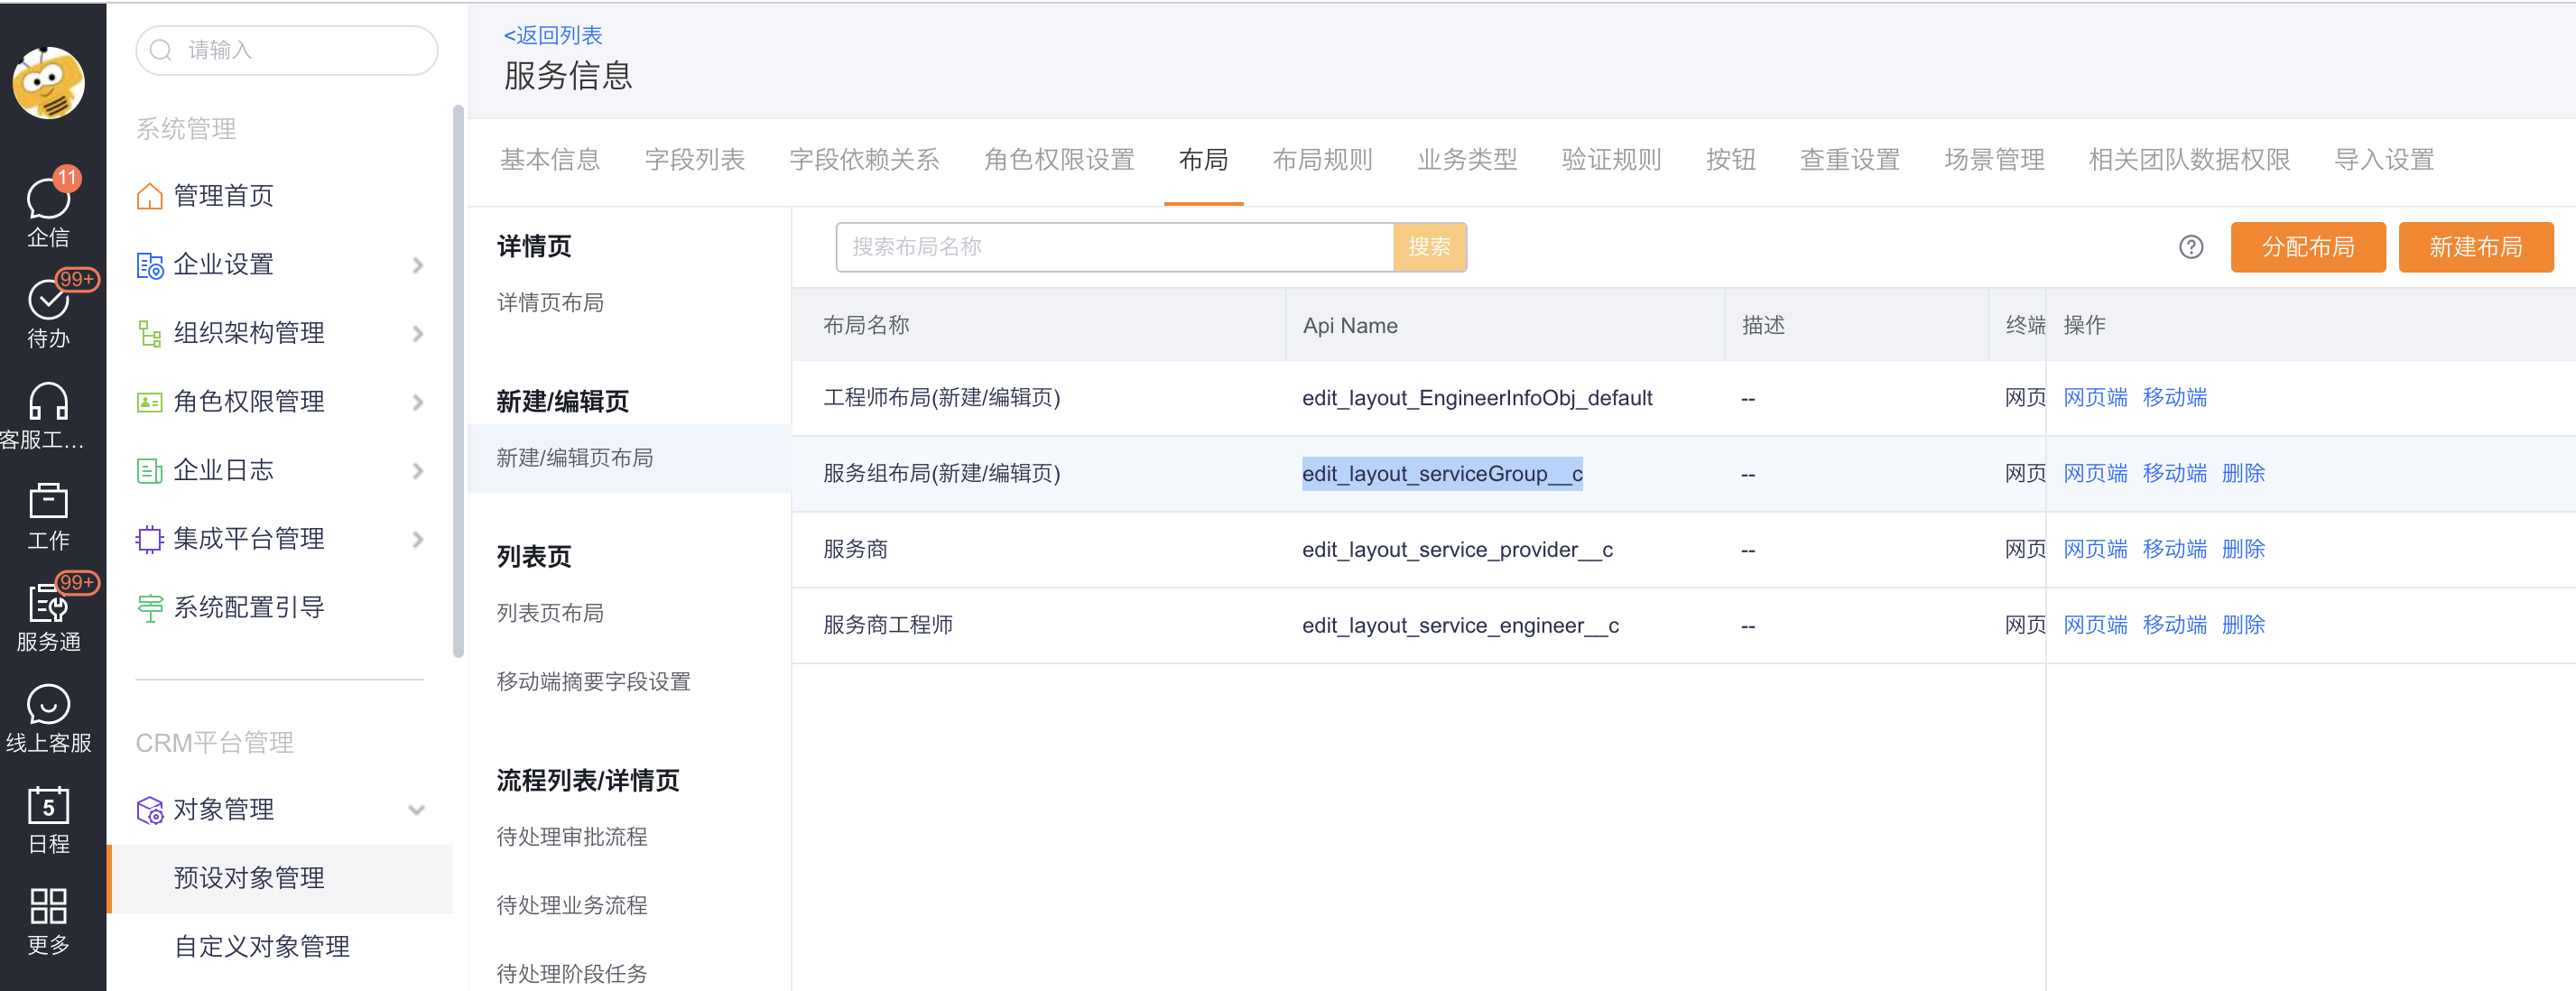Image resolution: width=2576 pixels, height=991 pixels.
Task: Focus the 搜索布局名称 input field
Action: pos(1115,247)
